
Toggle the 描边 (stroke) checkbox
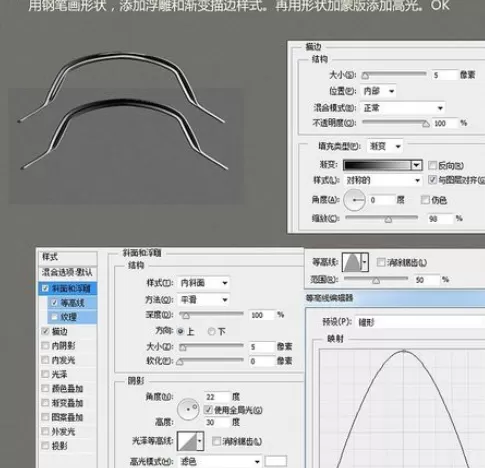45,331
